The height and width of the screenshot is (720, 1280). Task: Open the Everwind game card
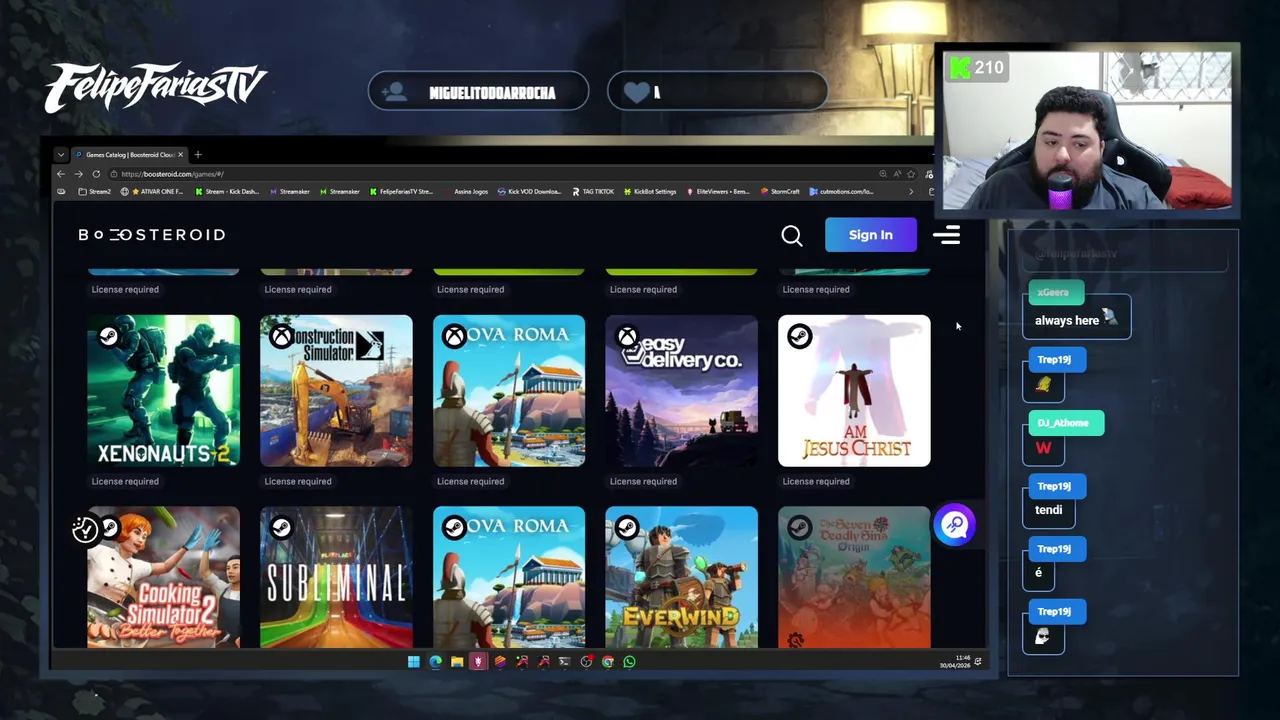(681, 577)
